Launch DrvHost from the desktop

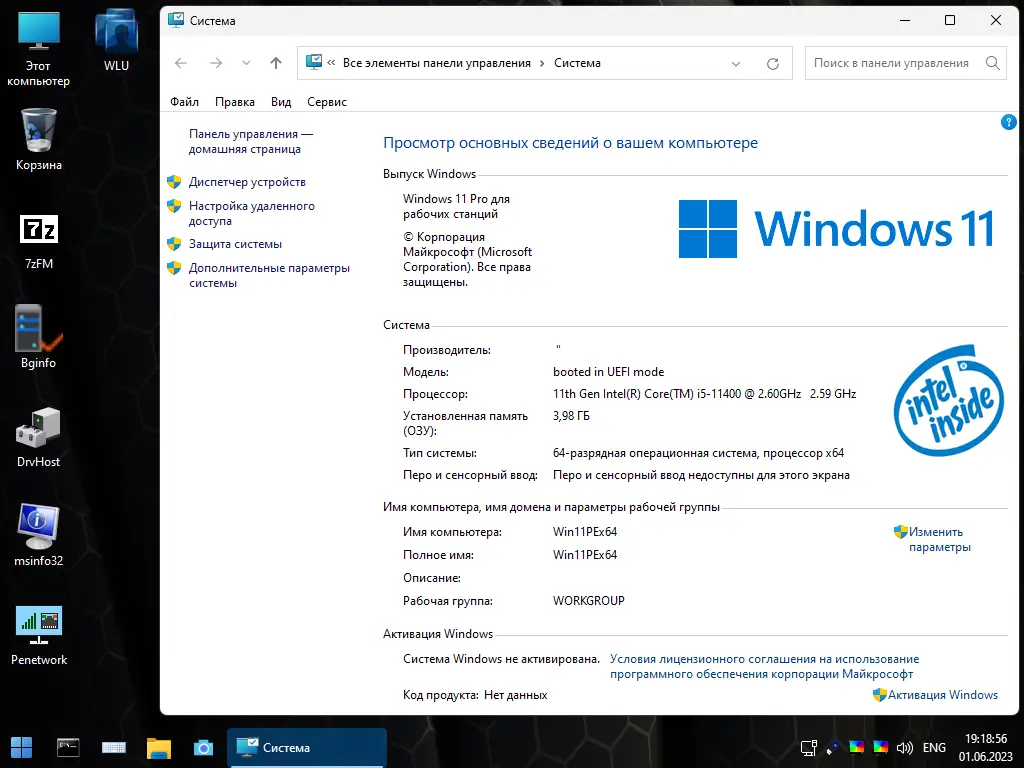[39, 438]
